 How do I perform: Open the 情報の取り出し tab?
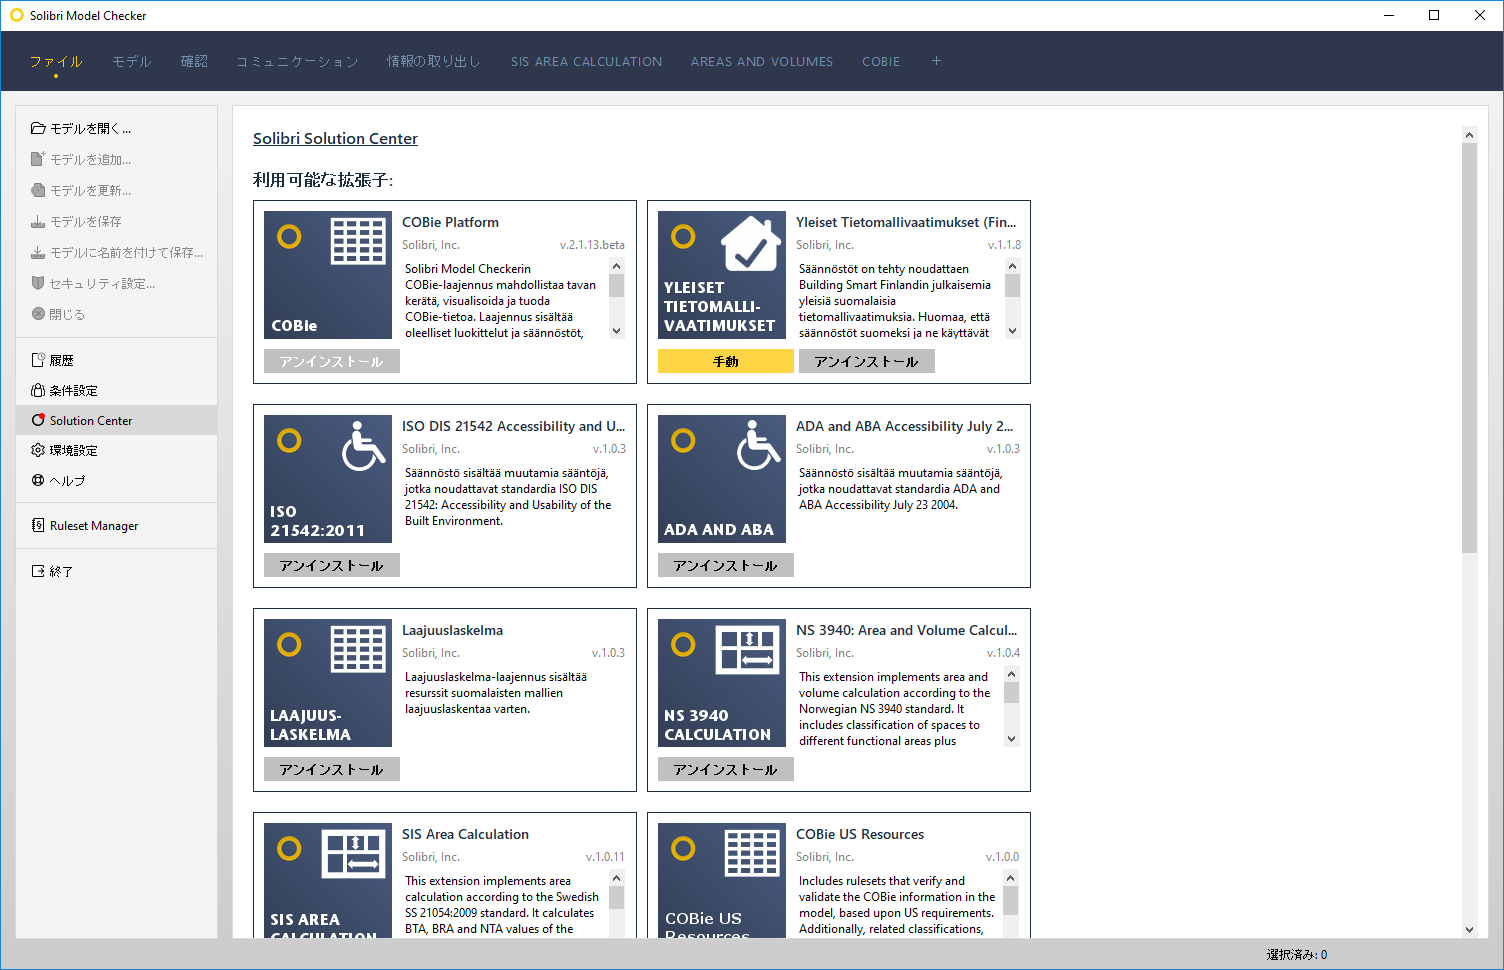point(434,61)
